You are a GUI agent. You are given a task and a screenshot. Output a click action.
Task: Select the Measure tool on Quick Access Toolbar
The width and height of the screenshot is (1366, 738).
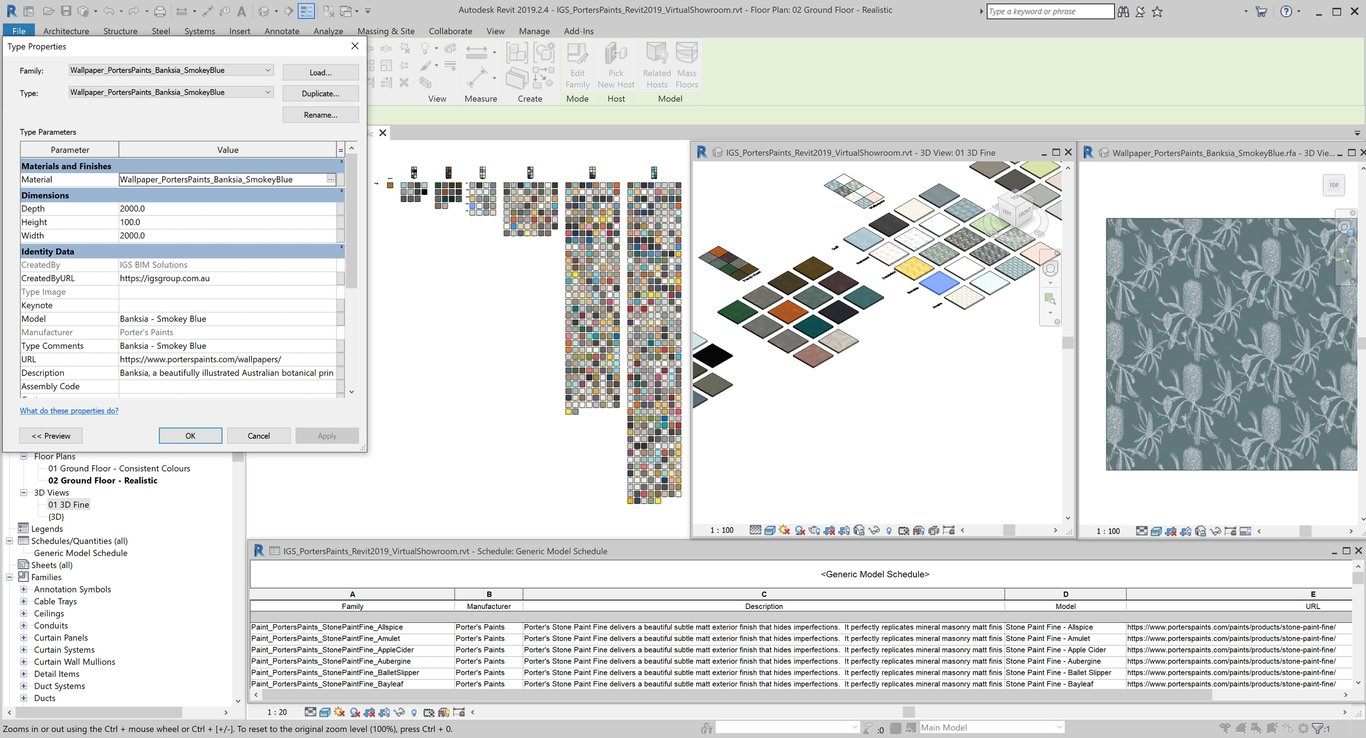(182, 9)
